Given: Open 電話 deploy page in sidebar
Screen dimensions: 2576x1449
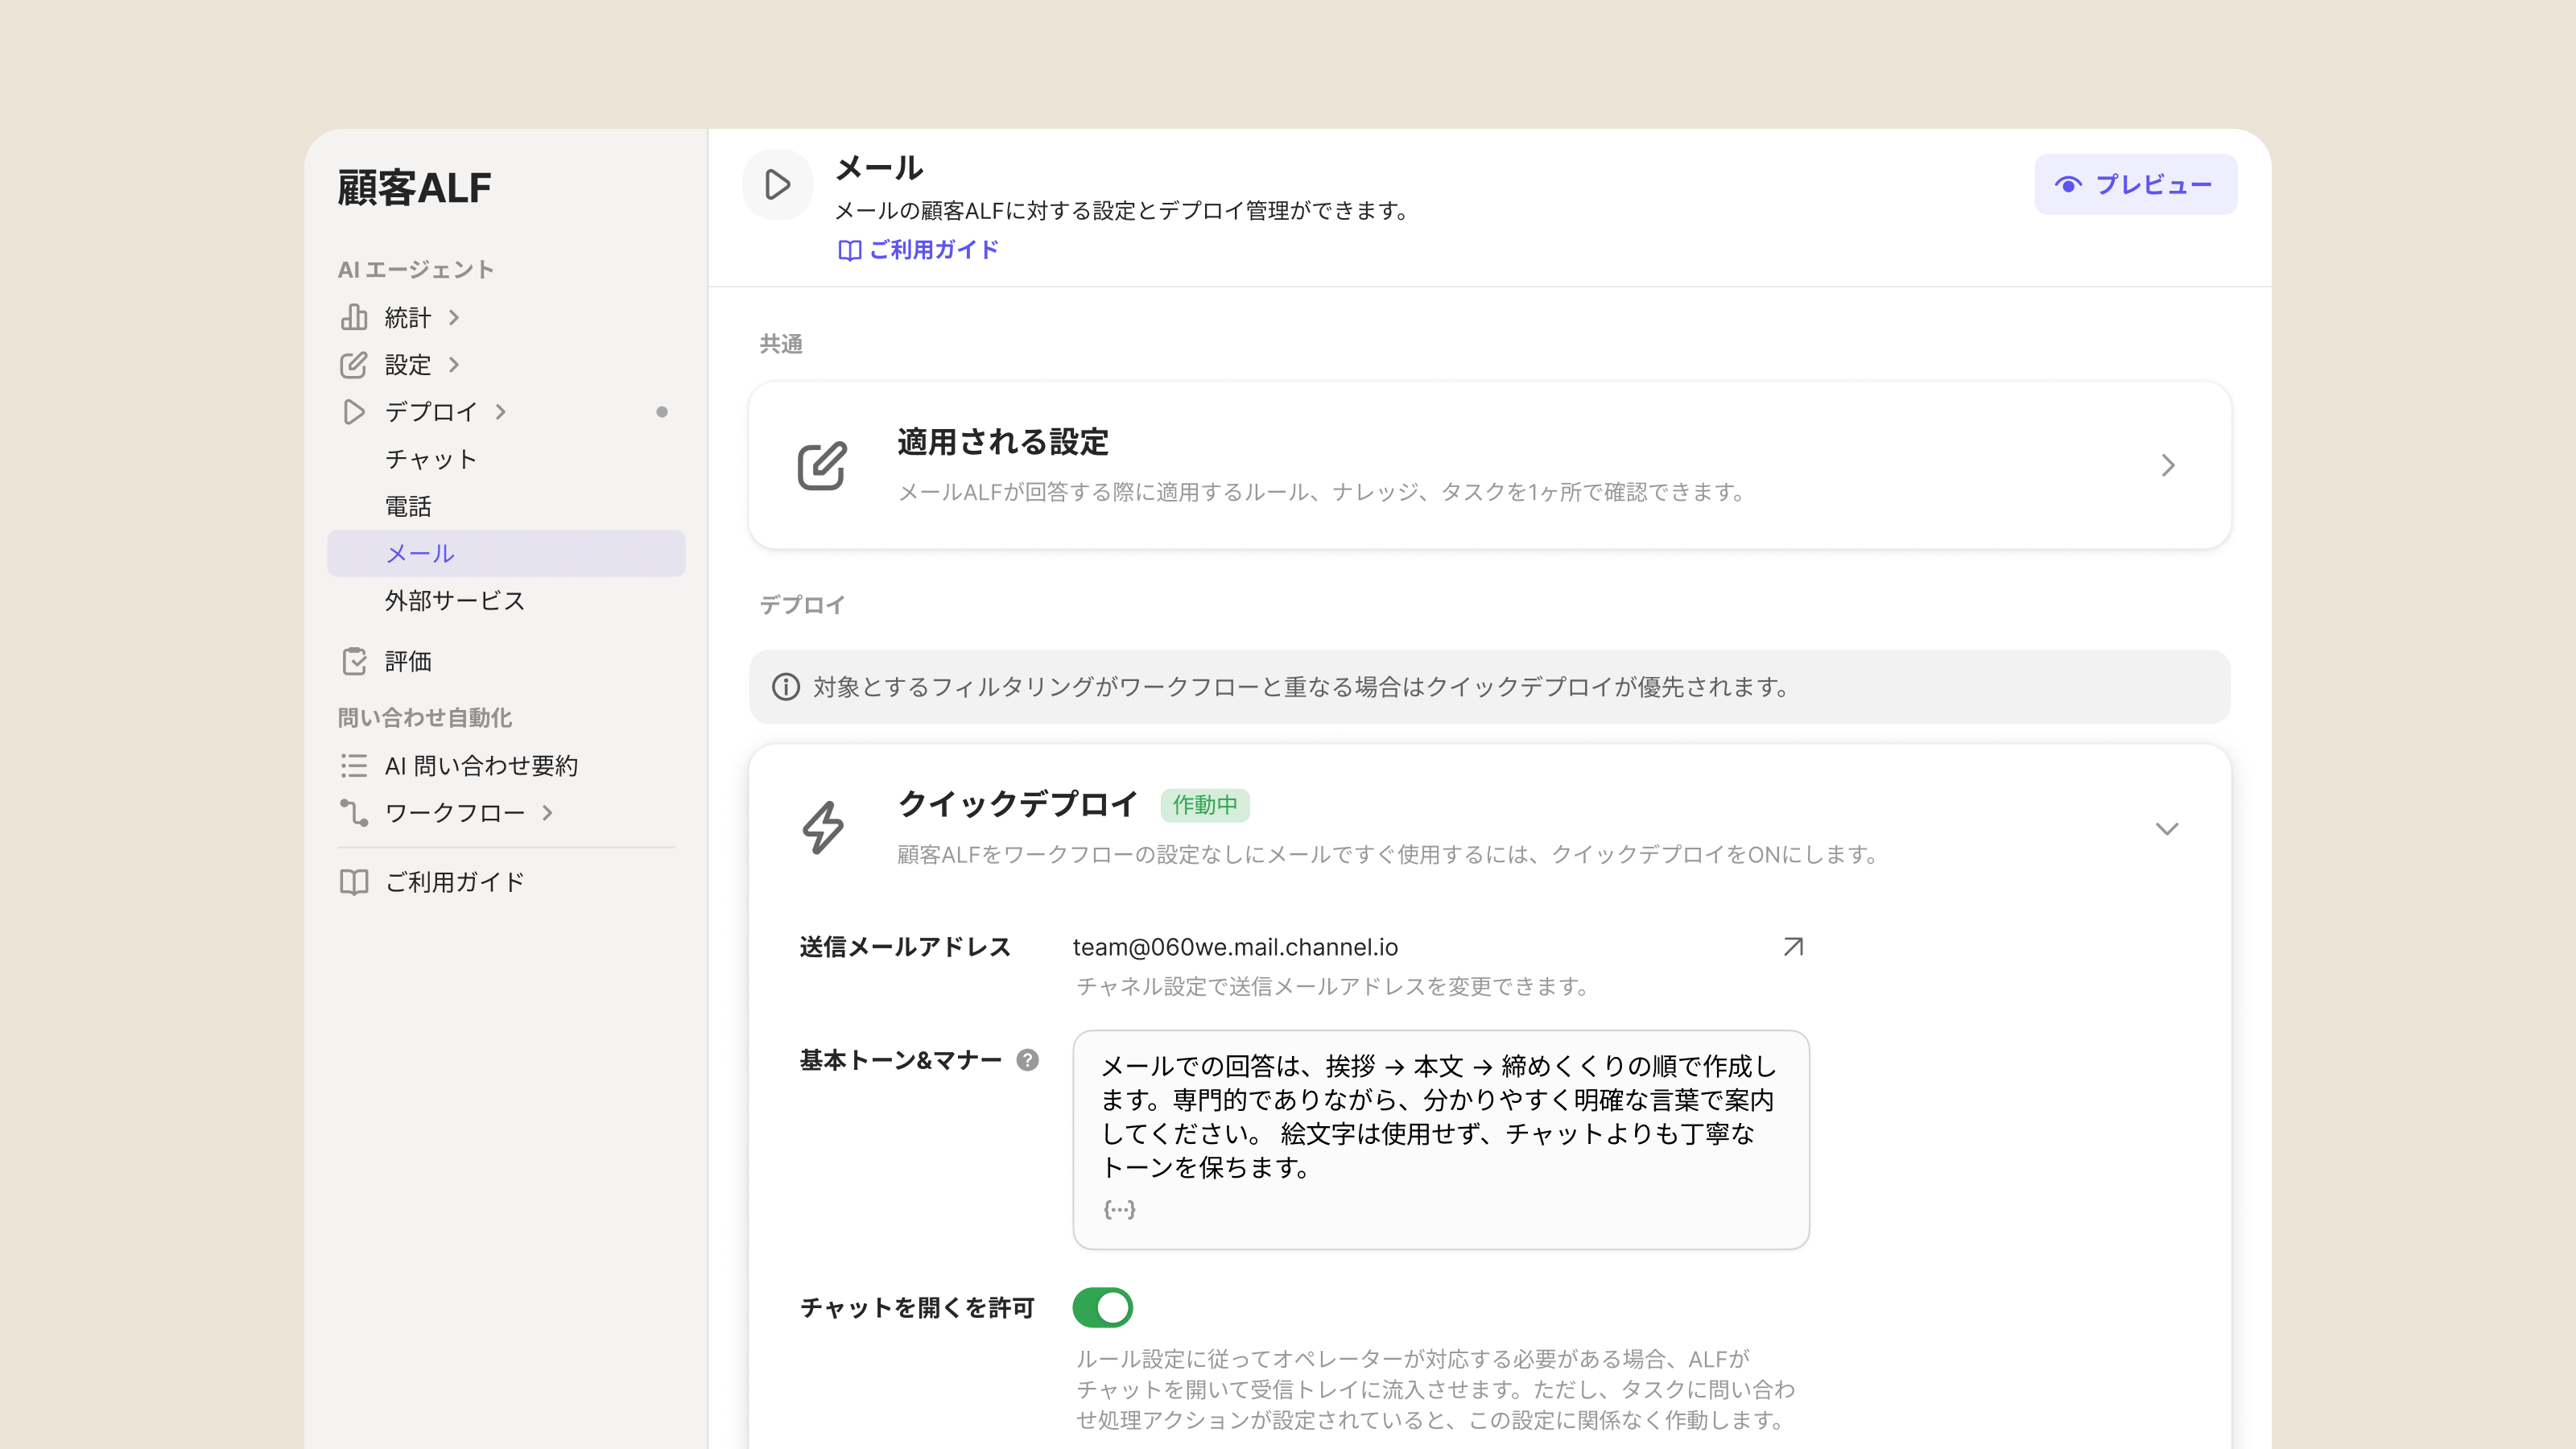Looking at the screenshot, I should click(x=408, y=506).
